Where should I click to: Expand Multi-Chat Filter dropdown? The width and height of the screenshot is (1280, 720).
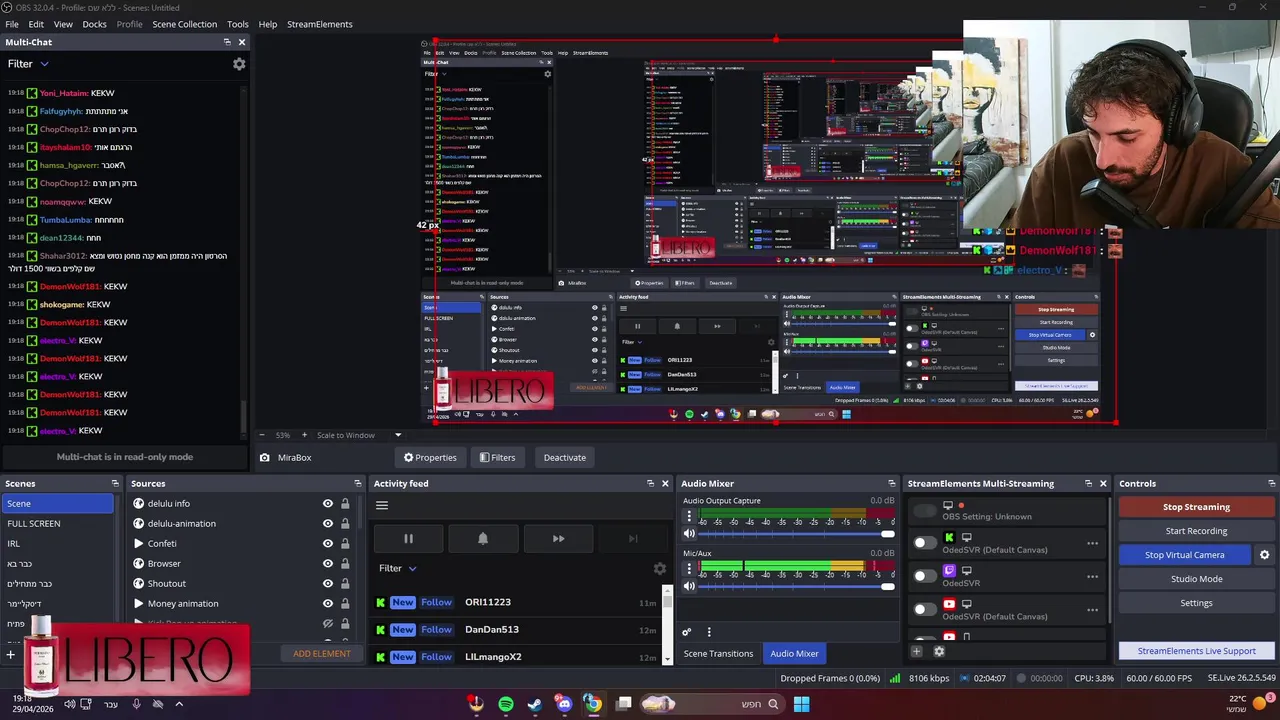pyautogui.click(x=28, y=64)
